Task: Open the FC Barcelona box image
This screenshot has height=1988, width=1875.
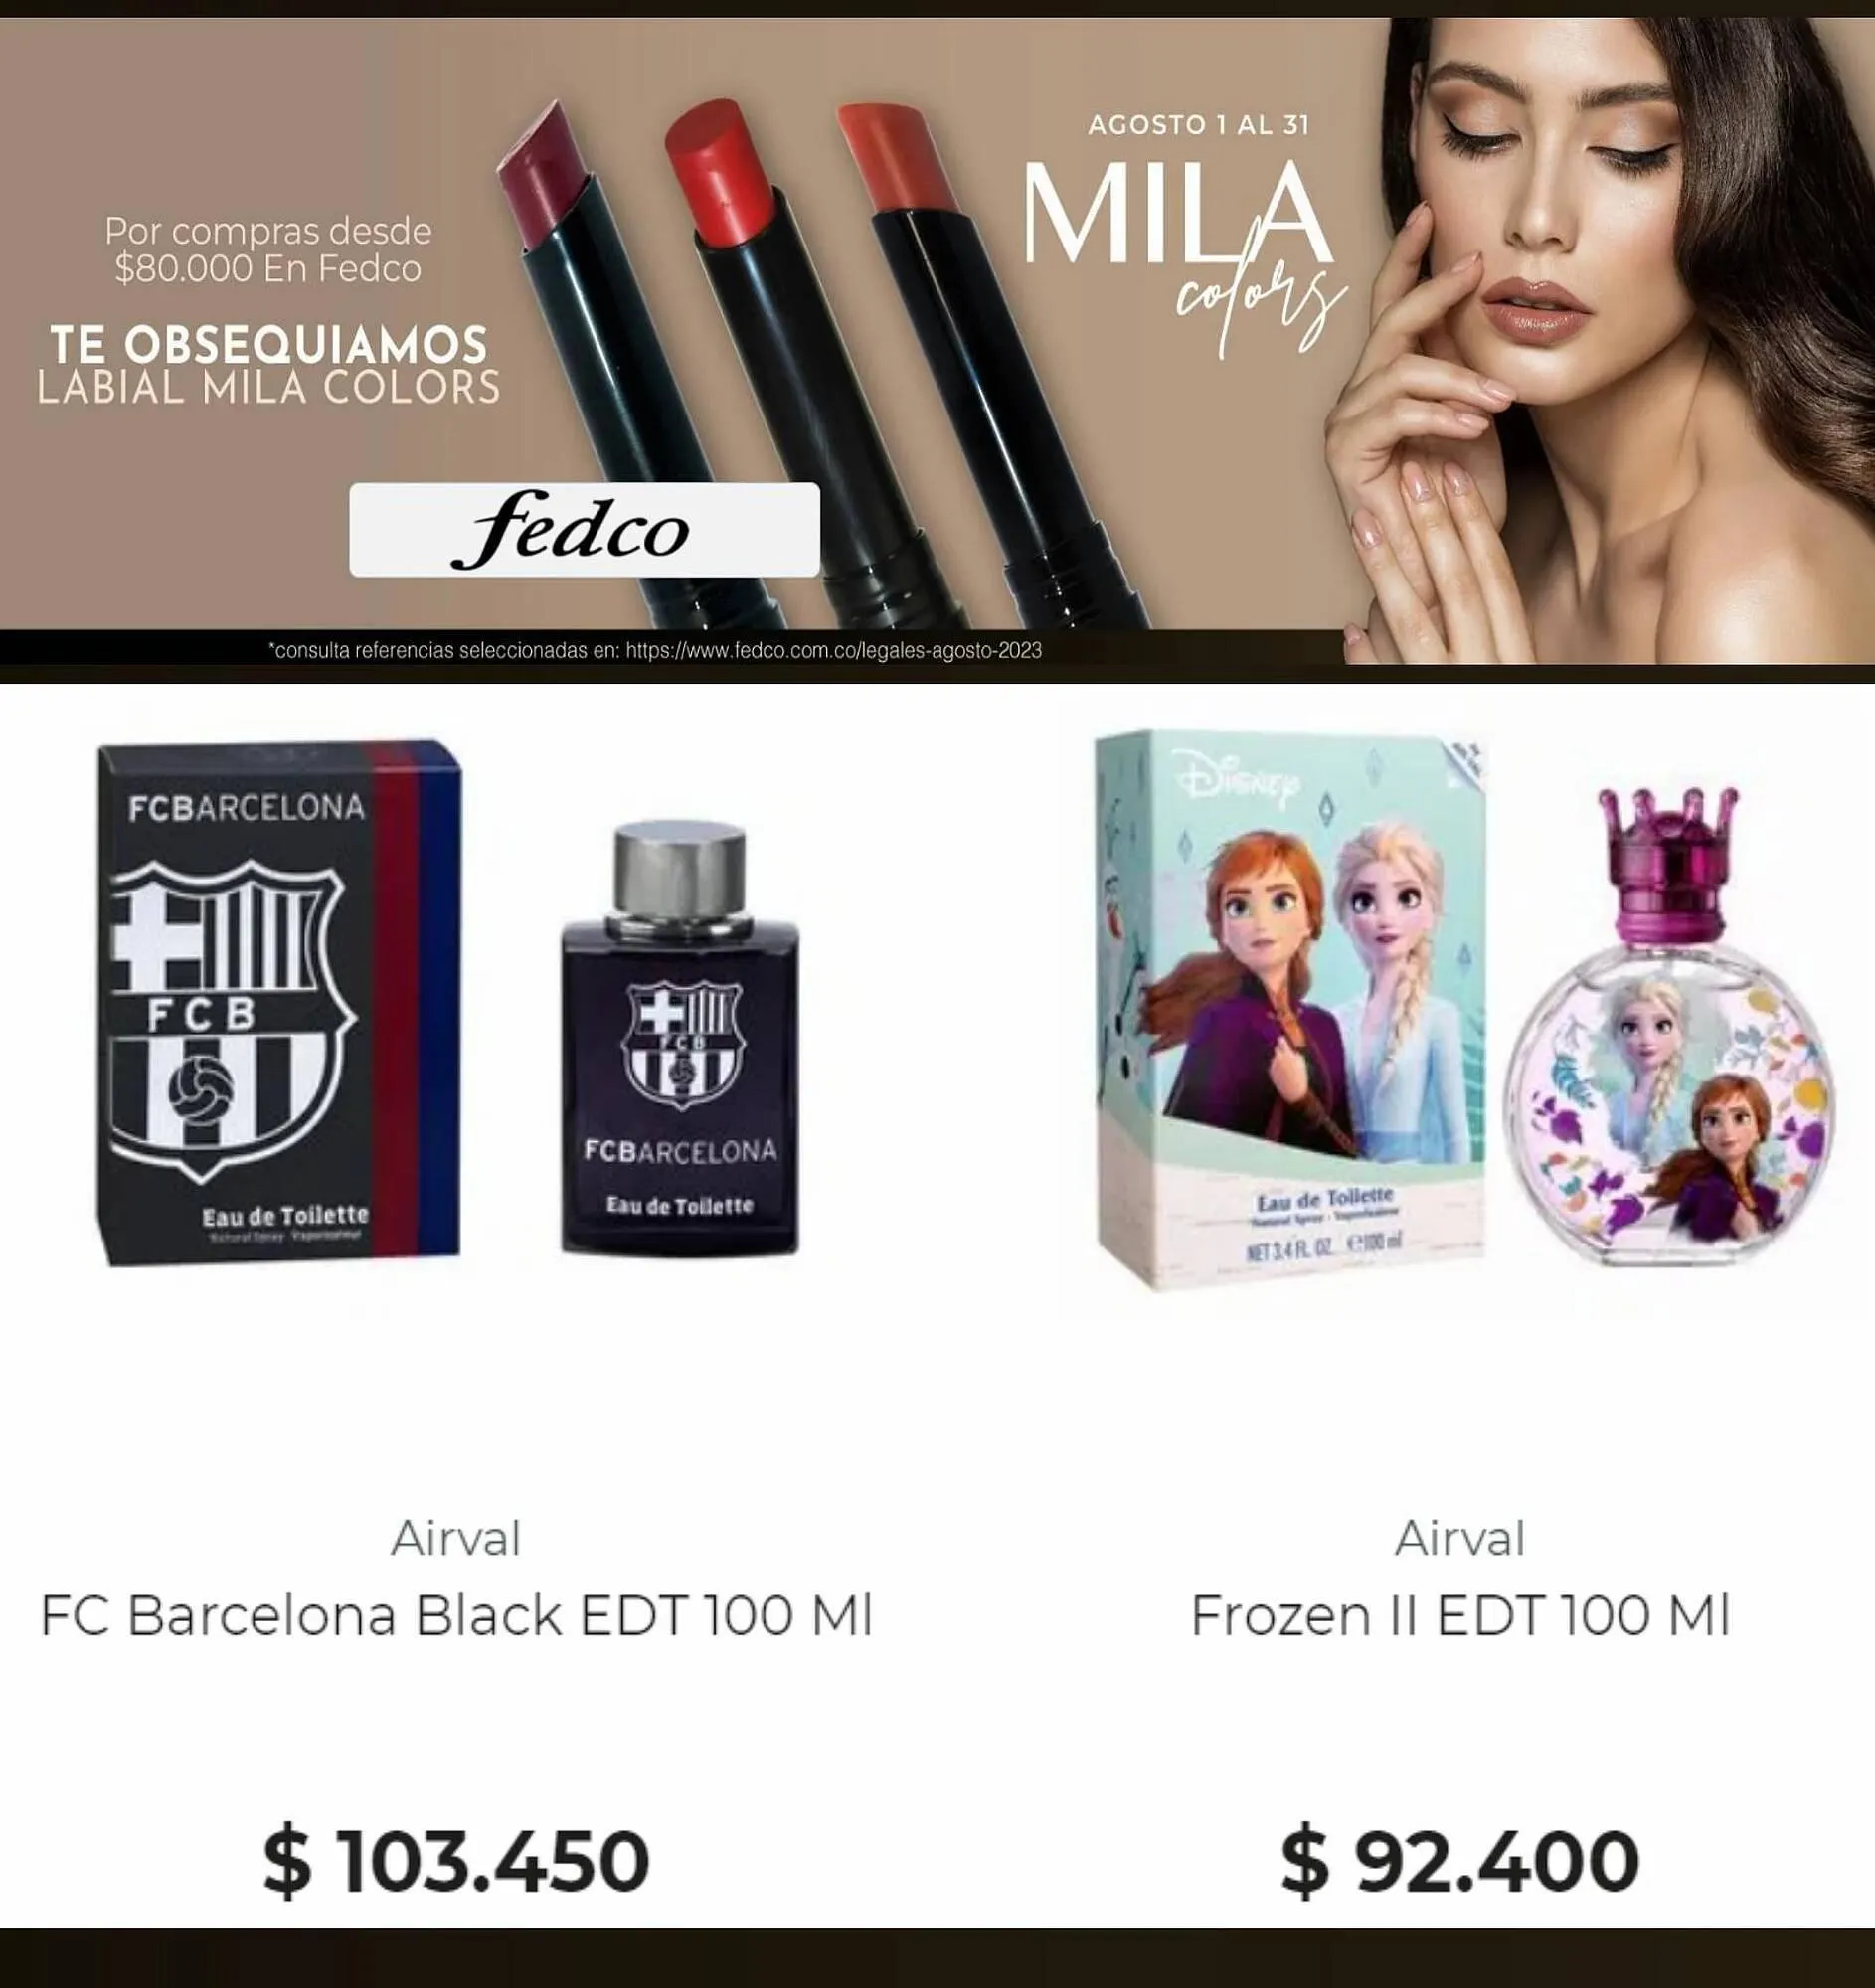Action: (x=279, y=1003)
